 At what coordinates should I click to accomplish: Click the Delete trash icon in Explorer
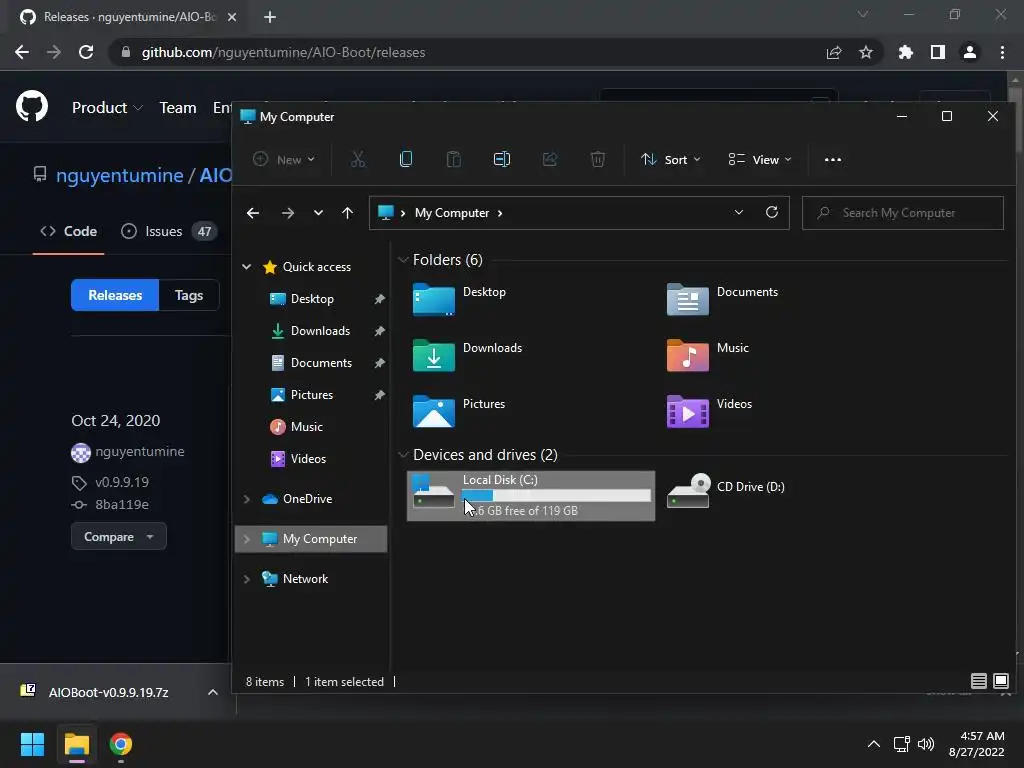tap(598, 159)
